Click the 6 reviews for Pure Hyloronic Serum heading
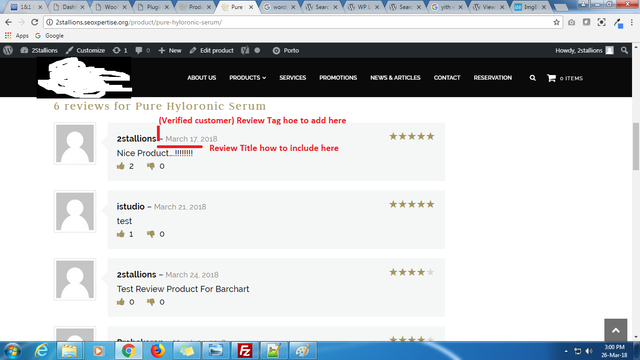Image resolution: width=640 pixels, height=360 pixels. 160,106
